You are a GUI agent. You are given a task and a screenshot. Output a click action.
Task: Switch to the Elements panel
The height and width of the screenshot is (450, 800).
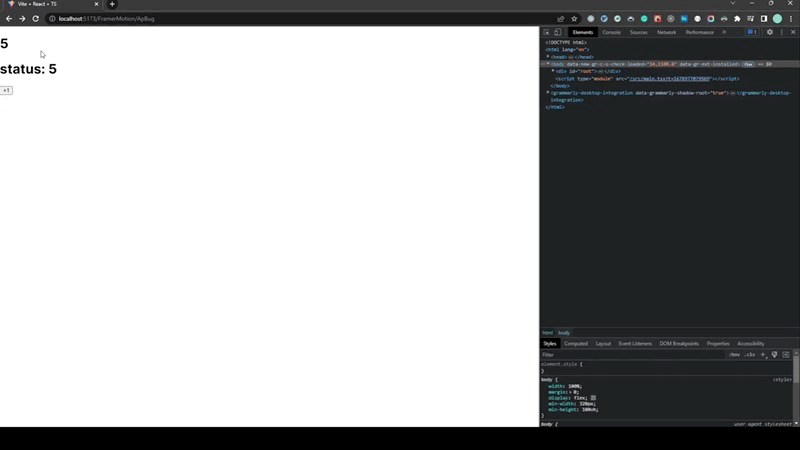click(x=583, y=32)
